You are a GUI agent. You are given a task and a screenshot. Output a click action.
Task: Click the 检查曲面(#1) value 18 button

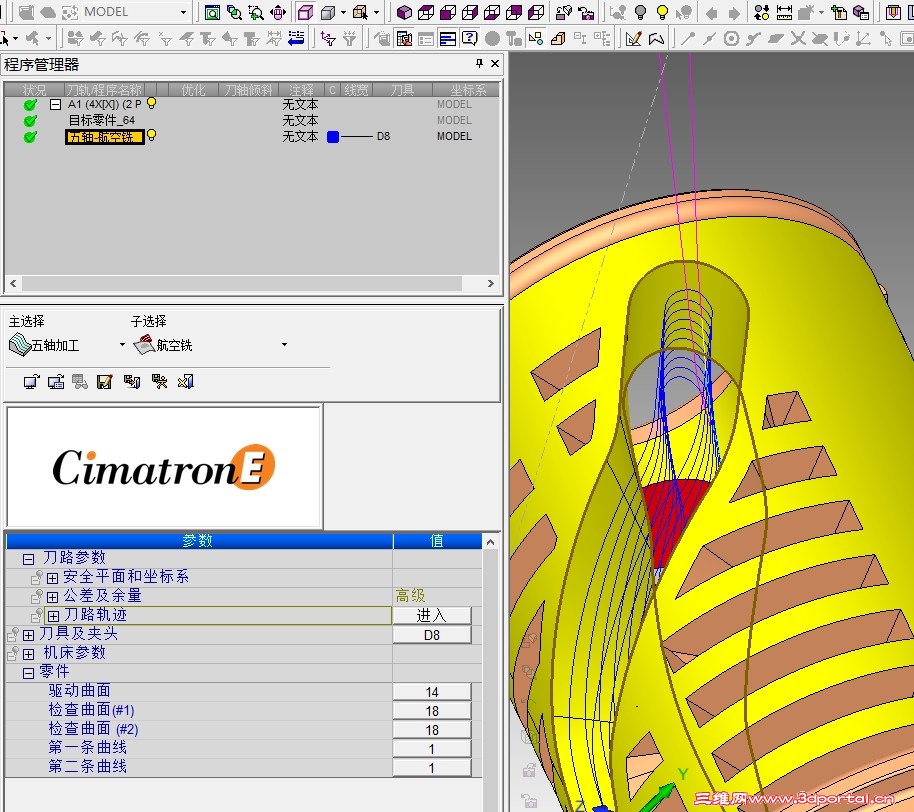[432, 711]
